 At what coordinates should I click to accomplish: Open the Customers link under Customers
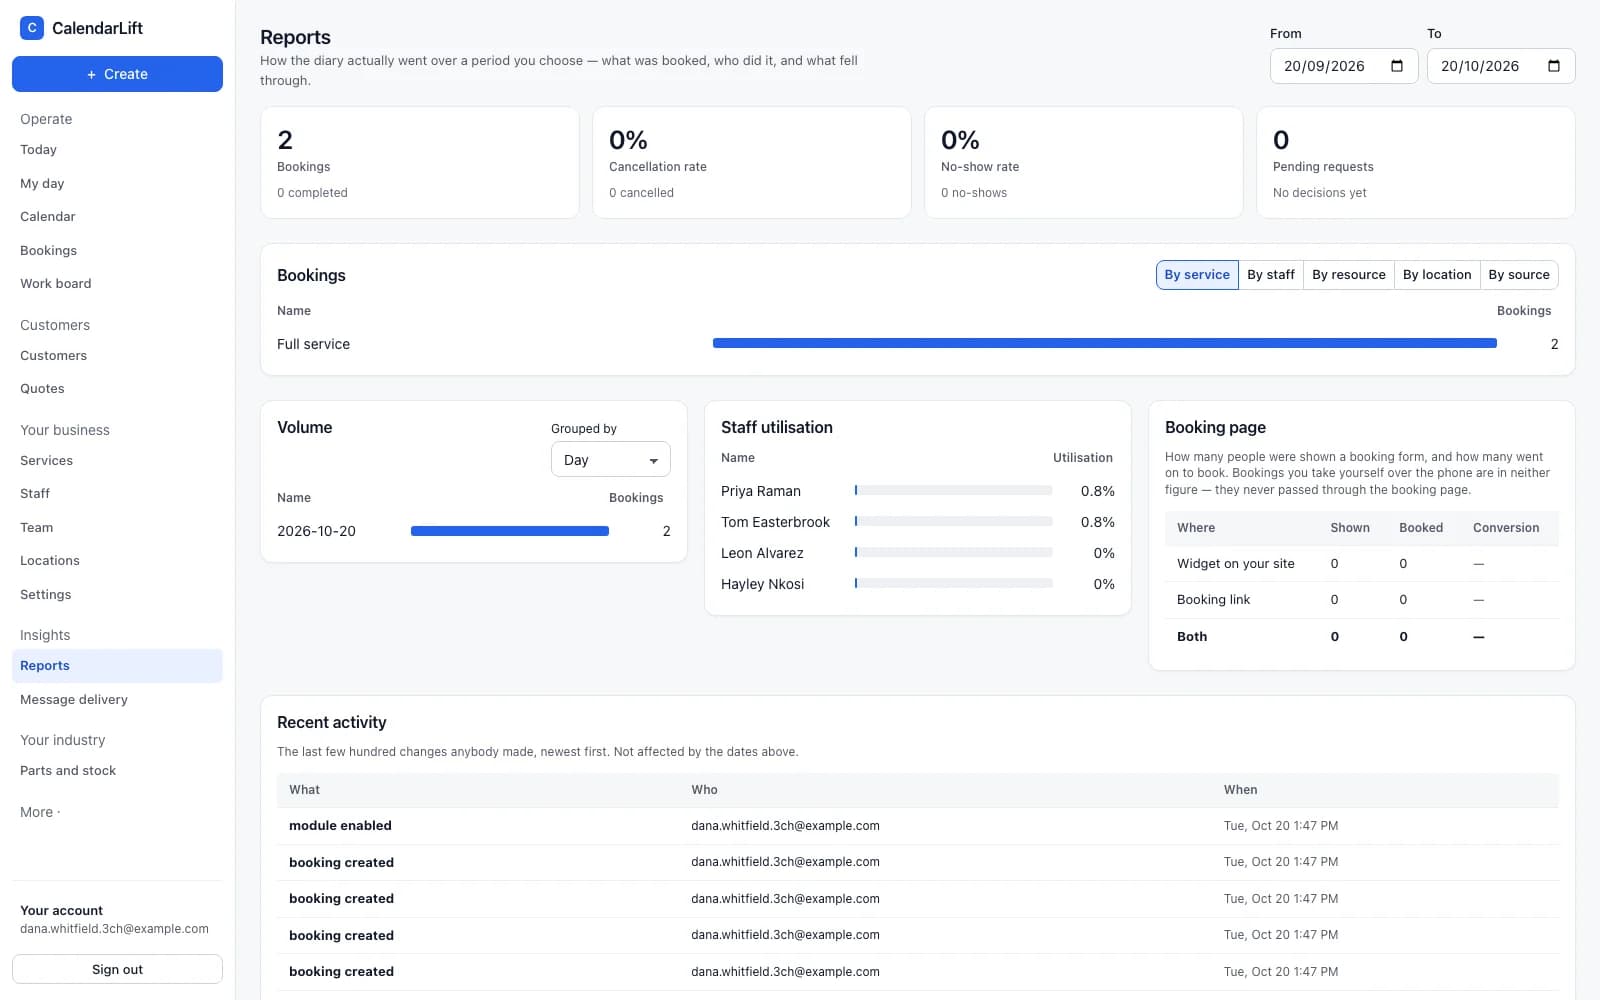pyautogui.click(x=117, y=356)
